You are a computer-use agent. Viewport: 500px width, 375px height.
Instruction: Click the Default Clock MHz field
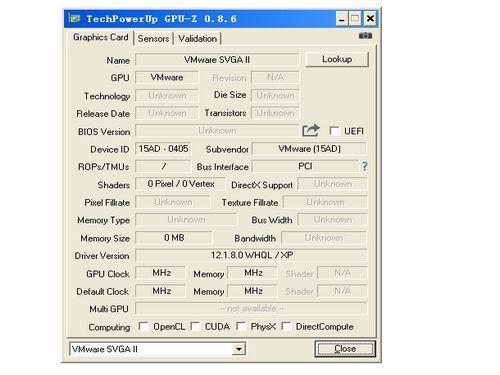click(160, 291)
